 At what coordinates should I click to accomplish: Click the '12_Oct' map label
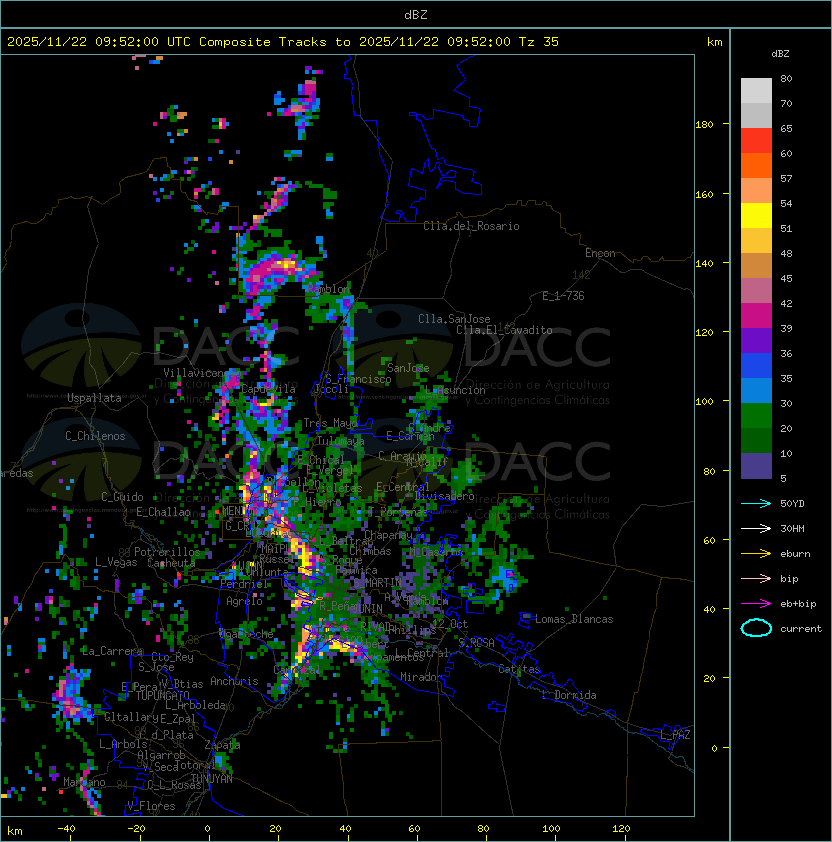tap(450, 624)
